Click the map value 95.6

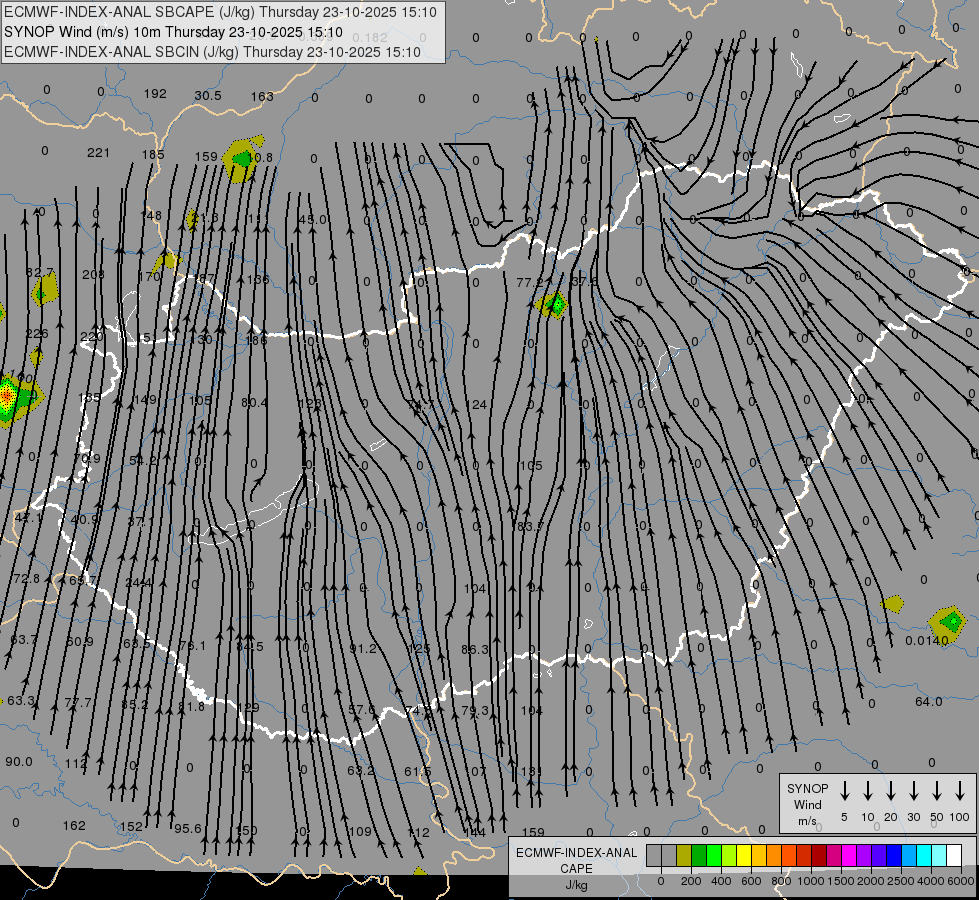click(x=188, y=828)
